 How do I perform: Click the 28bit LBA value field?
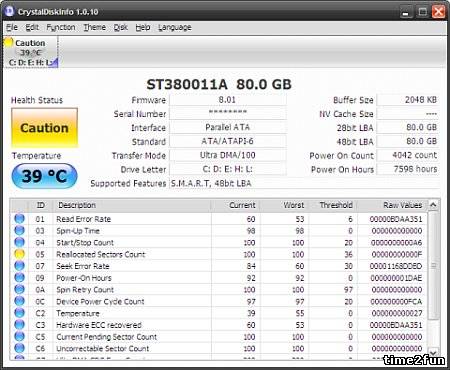pos(408,127)
